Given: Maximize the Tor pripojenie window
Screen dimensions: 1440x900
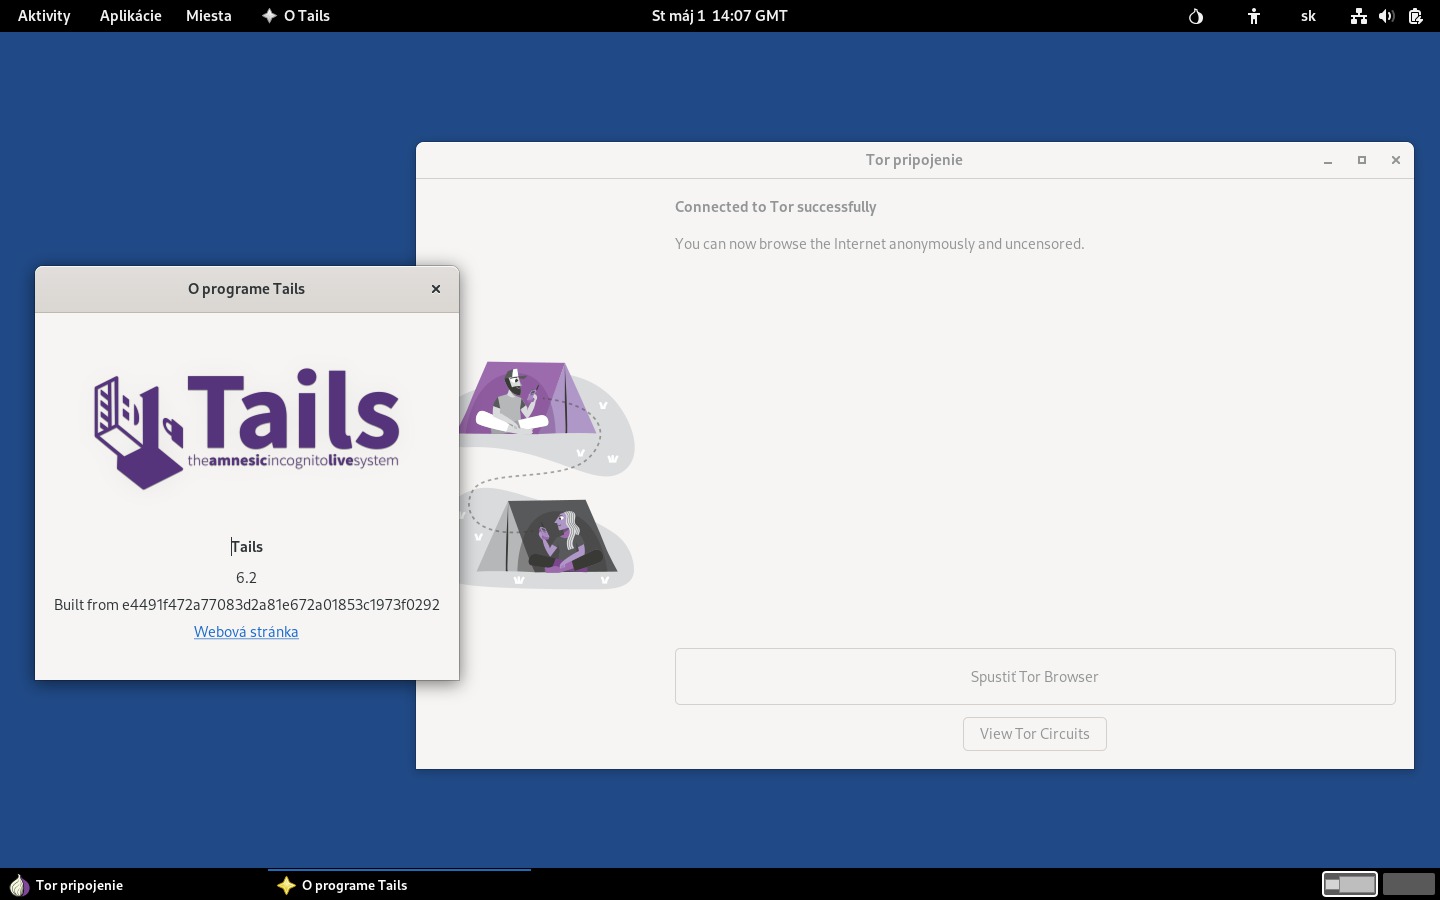Looking at the screenshot, I should pos(1362,160).
